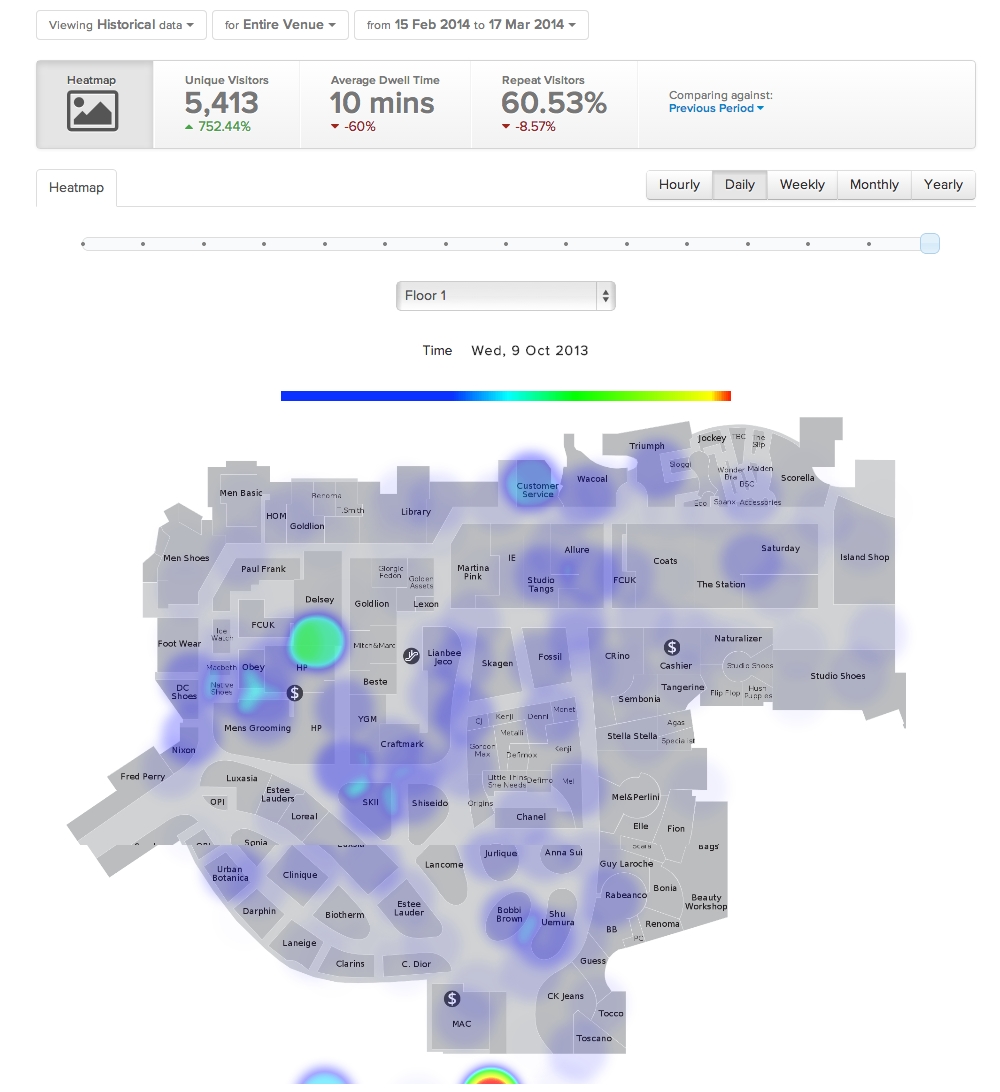This screenshot has width=1000, height=1092.
Task: Click the Biotherm counter
Action: [345, 915]
